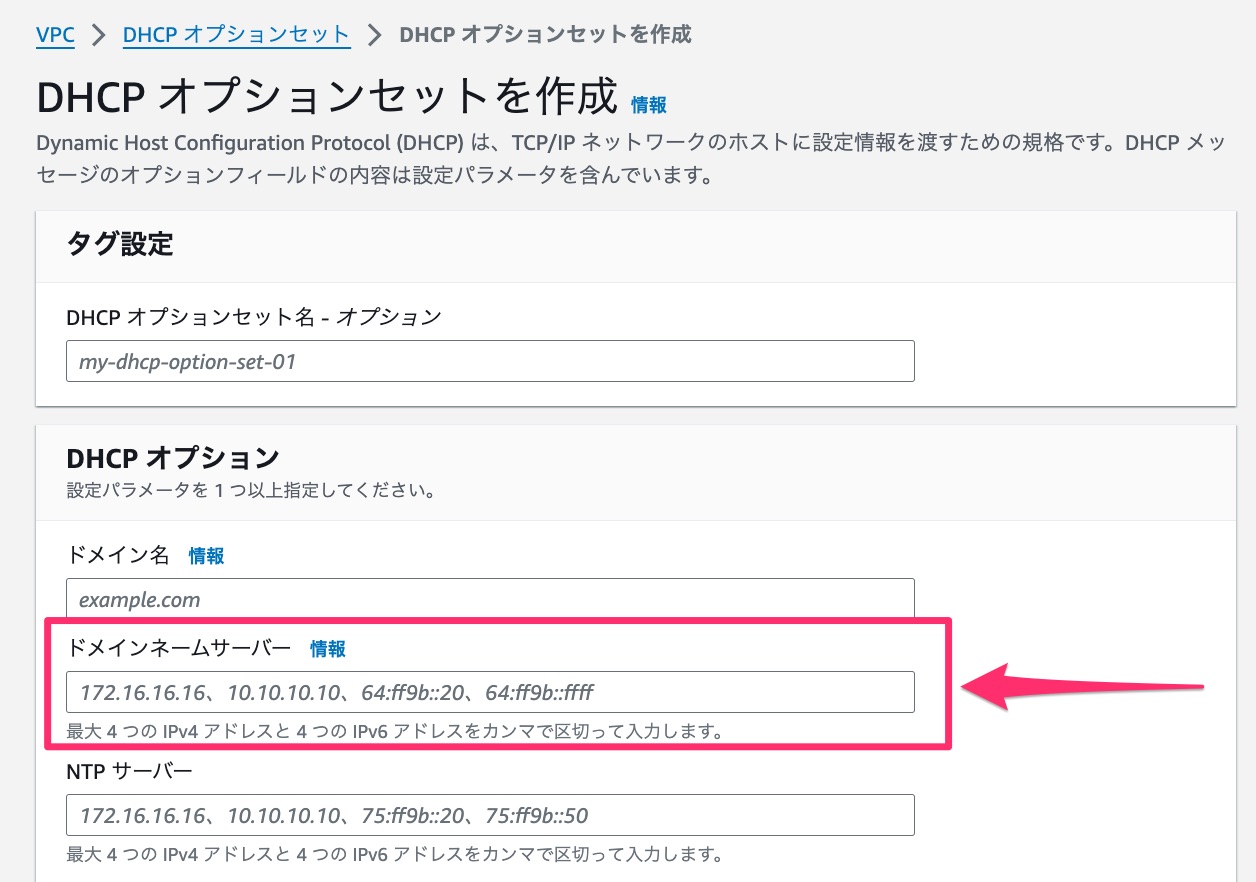Click 情報 next to ドメインネームサーバー
1256x882 pixels.
330,648
